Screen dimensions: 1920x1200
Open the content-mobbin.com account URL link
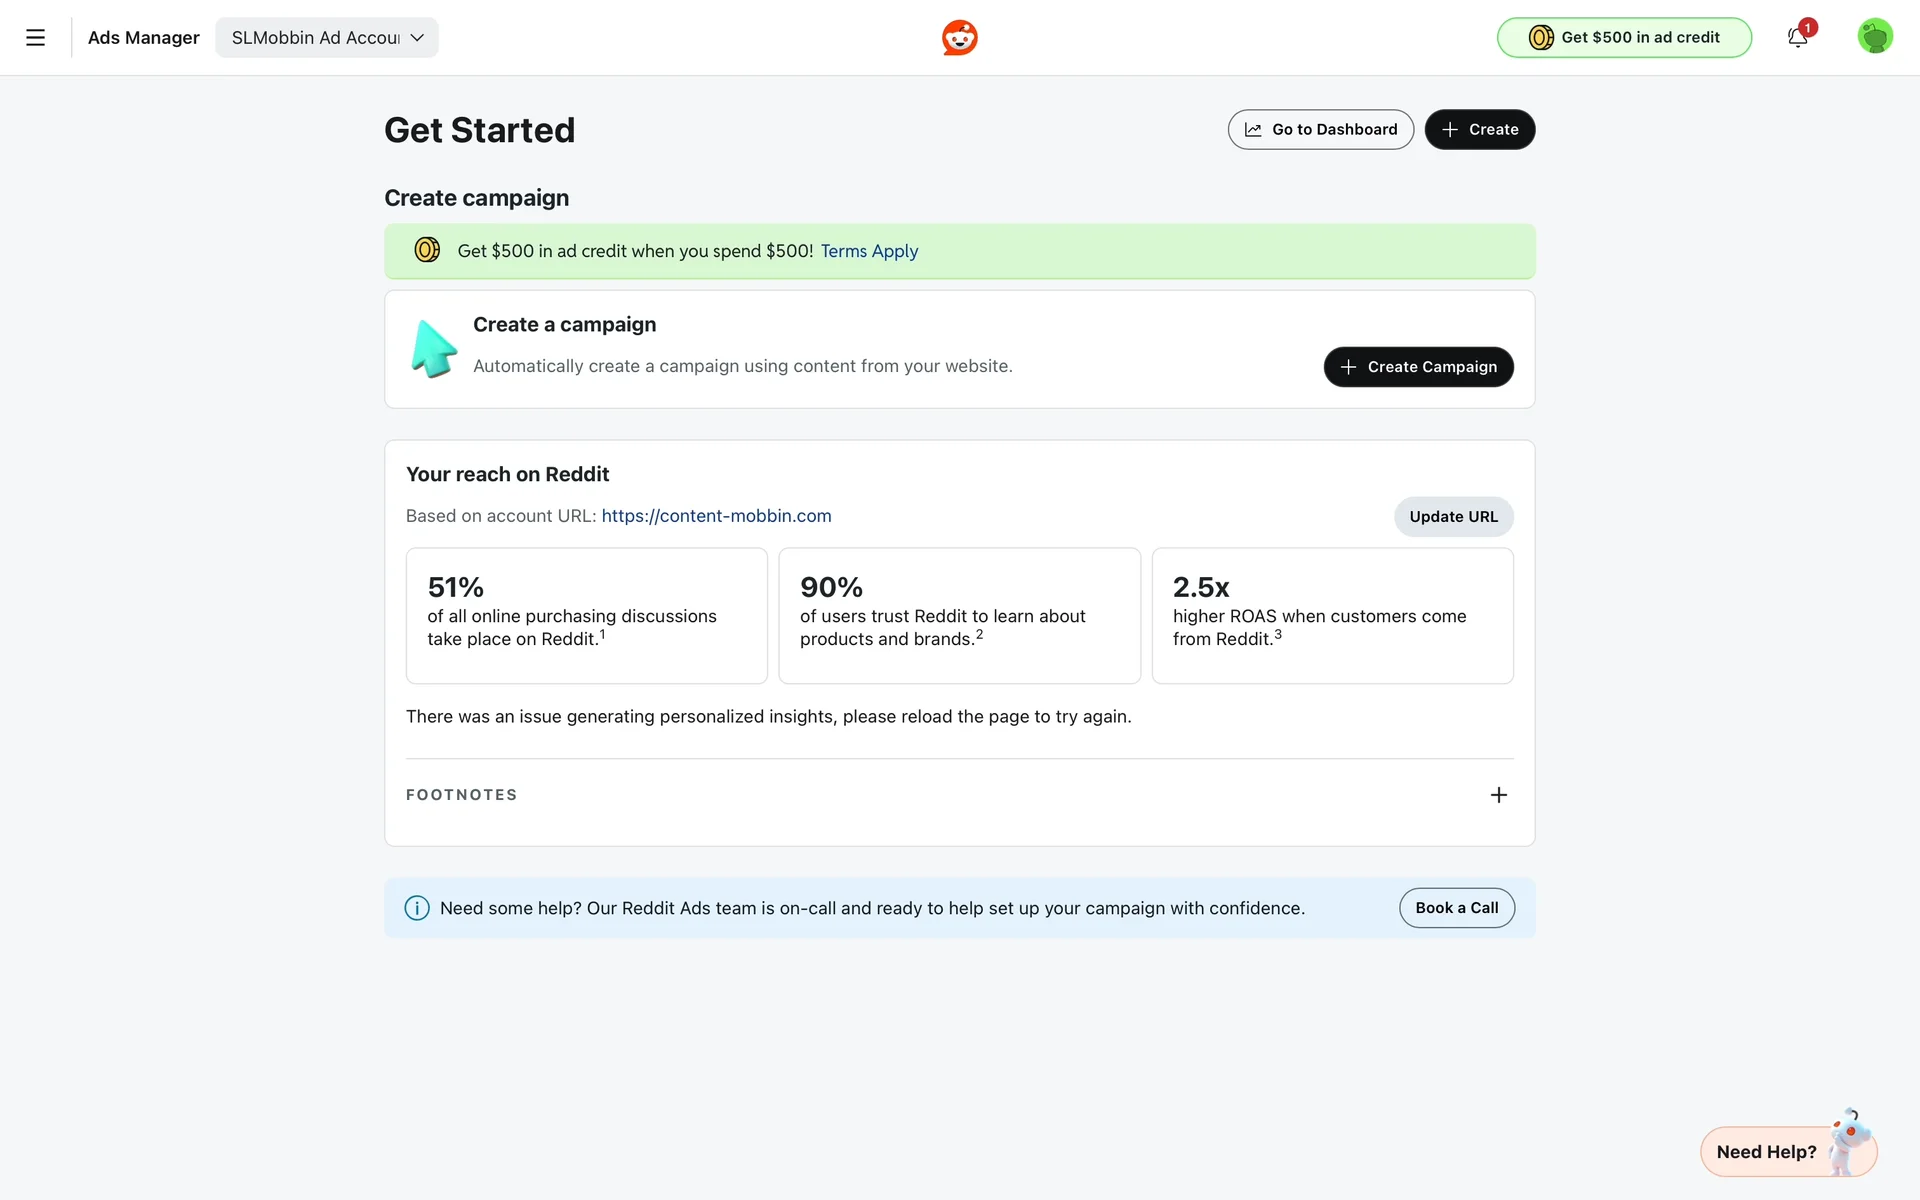[716, 516]
